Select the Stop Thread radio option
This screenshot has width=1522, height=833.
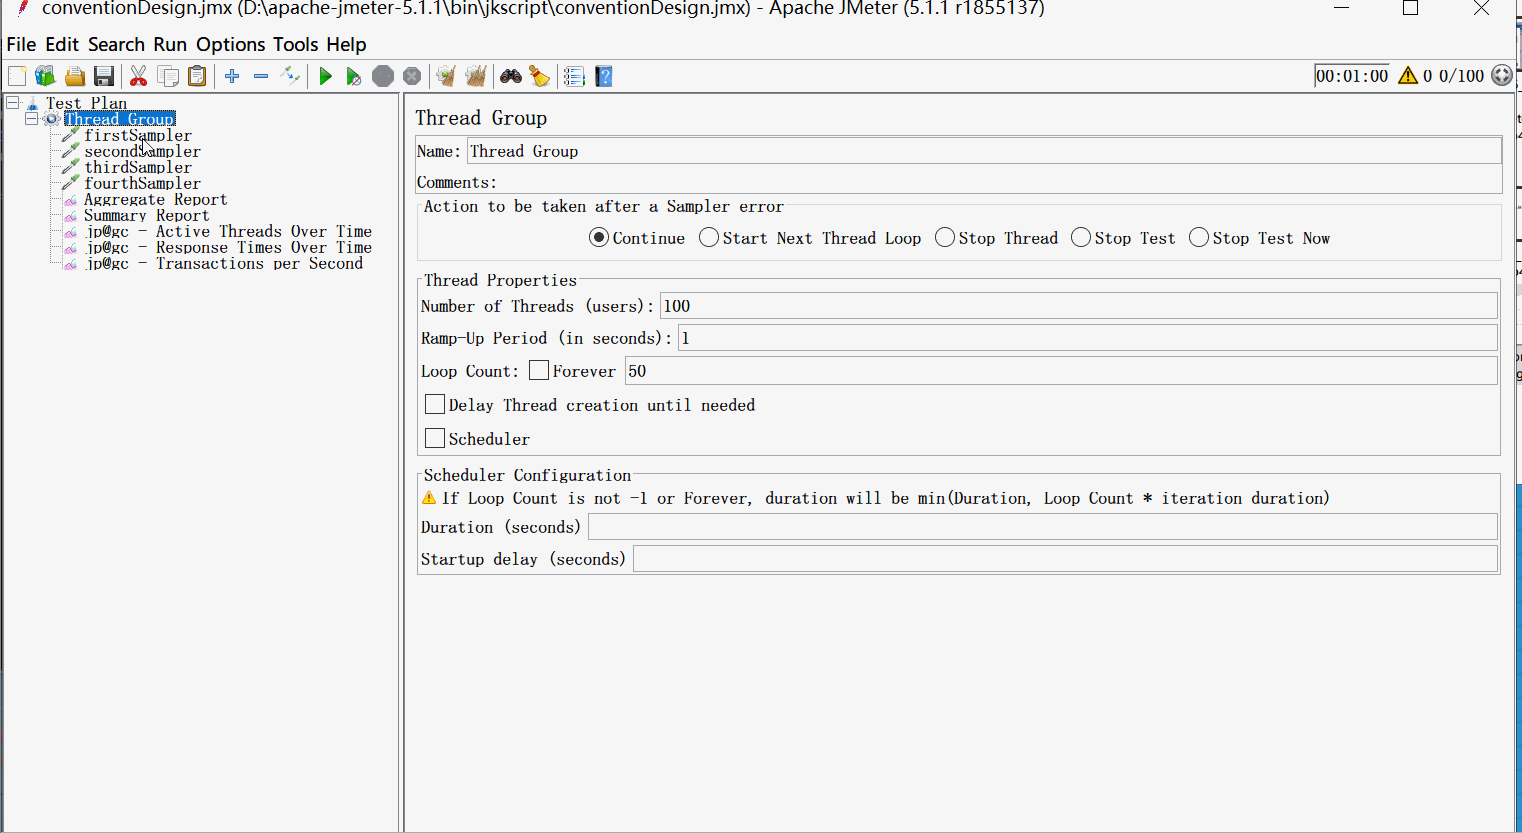point(945,238)
